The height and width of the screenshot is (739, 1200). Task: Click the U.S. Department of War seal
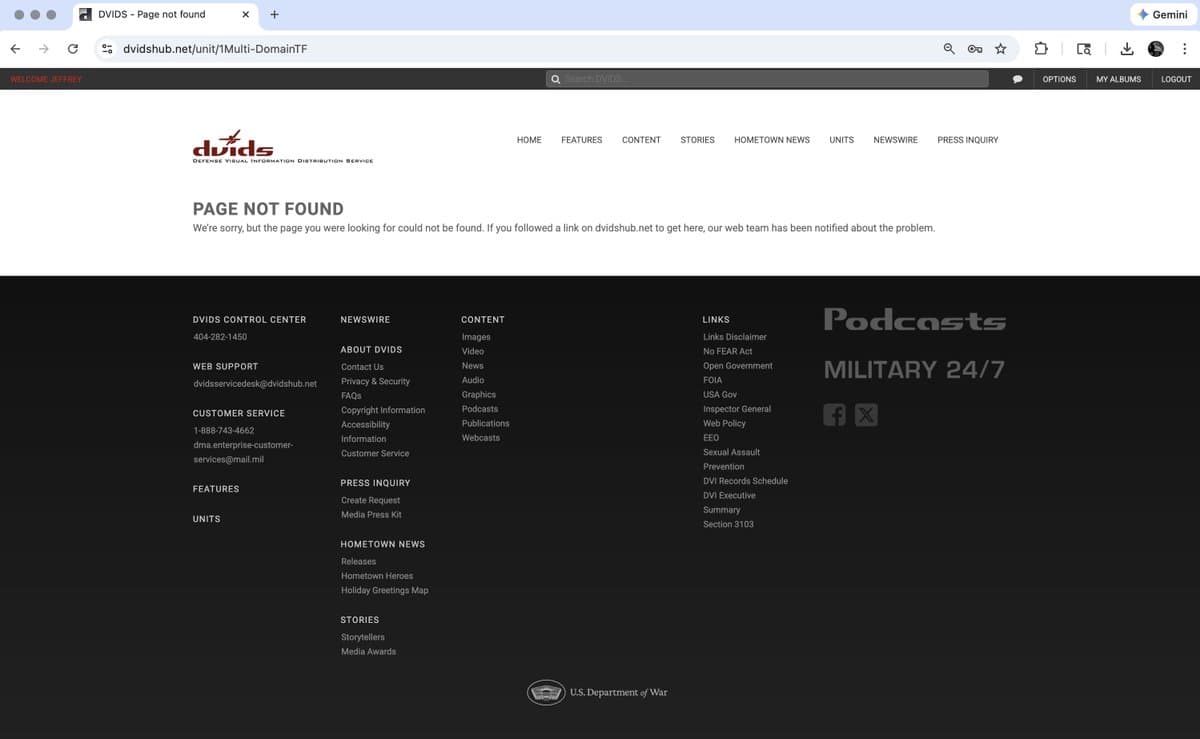click(x=546, y=691)
